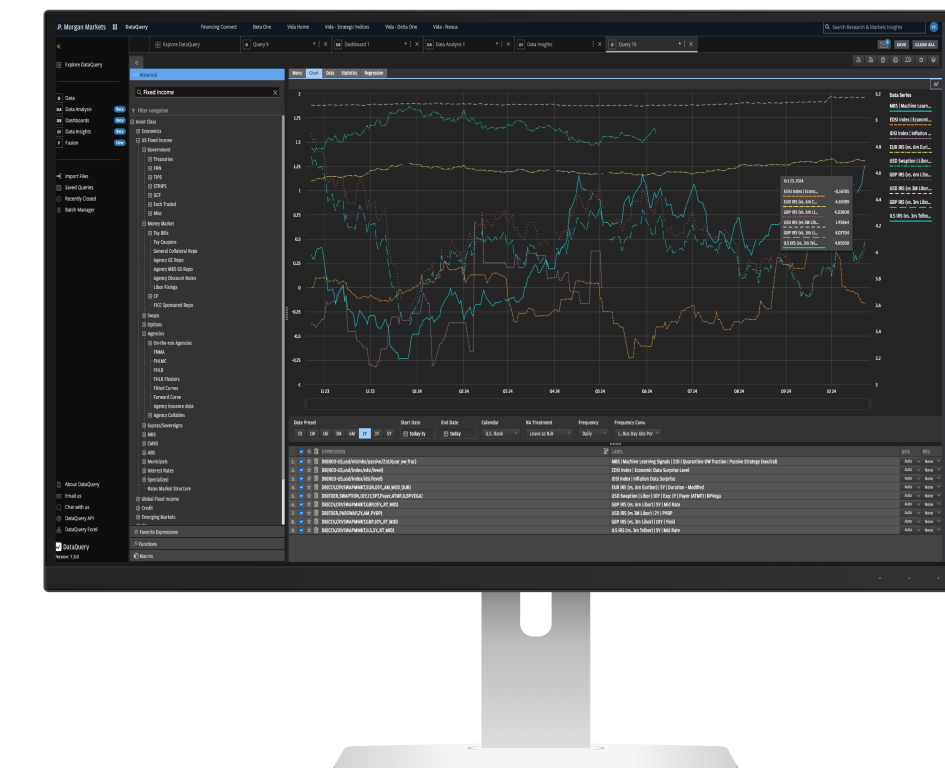Star the first MBS expression as favorite
This screenshot has height=768, width=945.
coord(309,463)
